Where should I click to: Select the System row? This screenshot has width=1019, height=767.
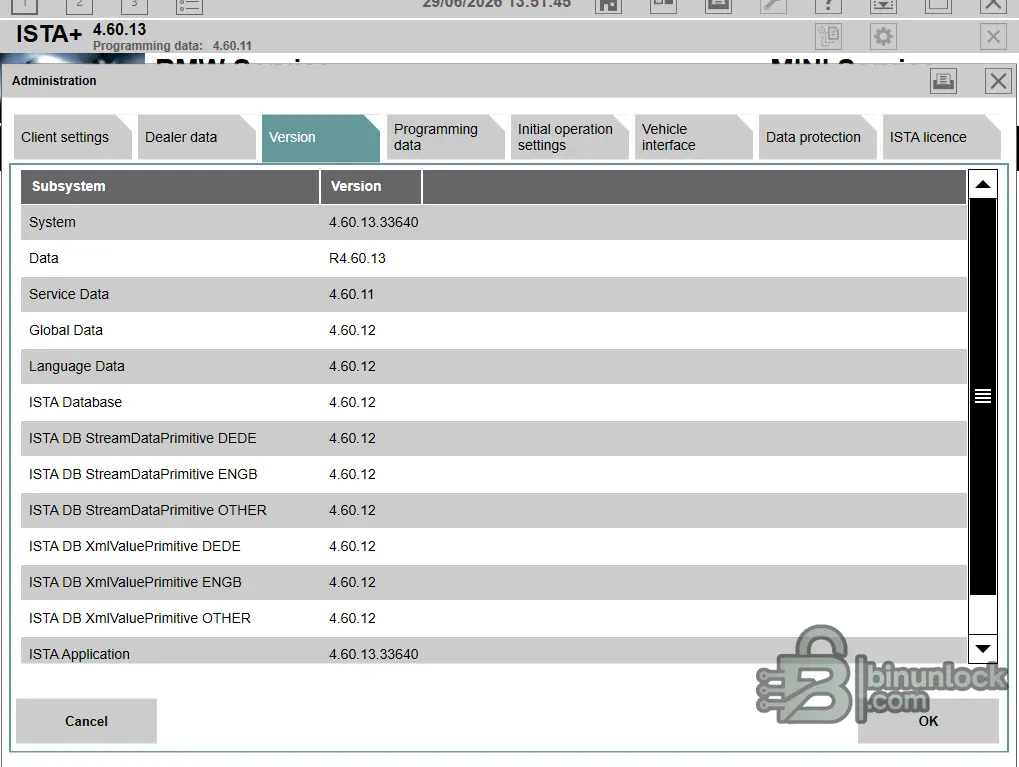tap(494, 222)
